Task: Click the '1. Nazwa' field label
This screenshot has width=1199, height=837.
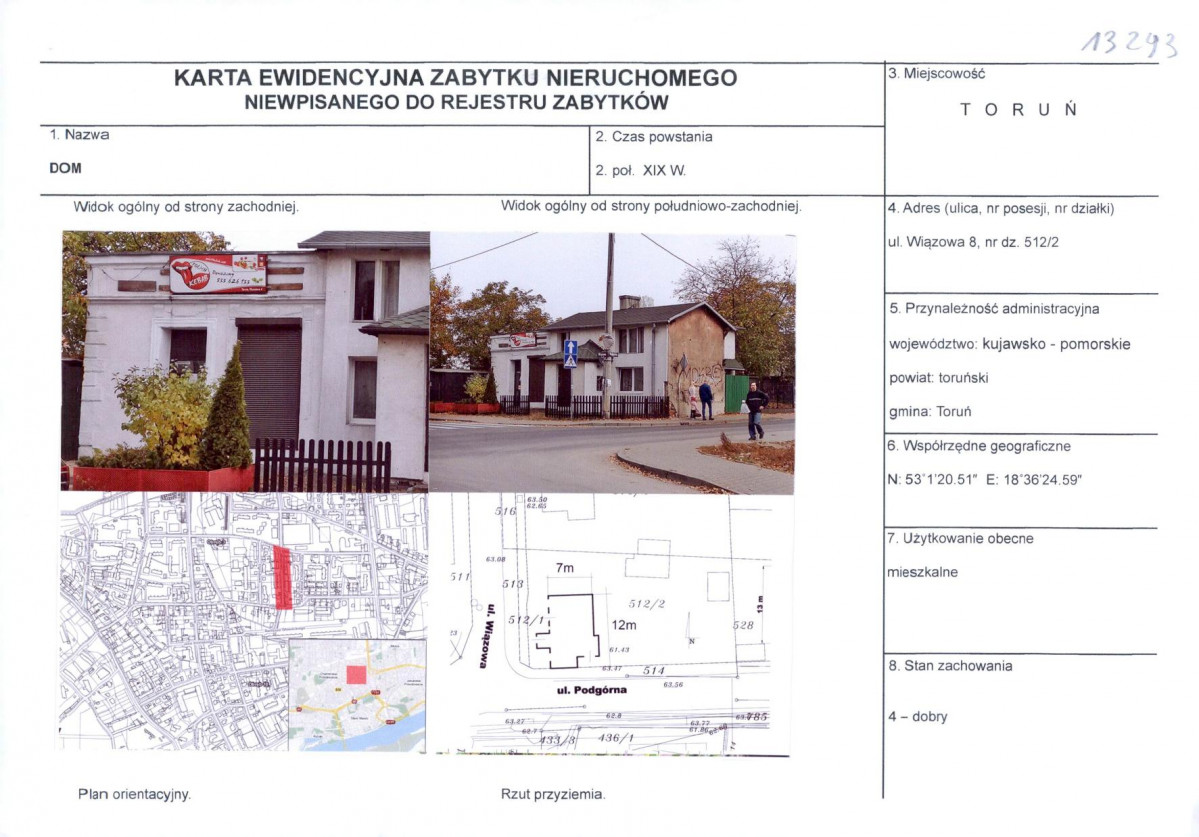Action: [80, 135]
